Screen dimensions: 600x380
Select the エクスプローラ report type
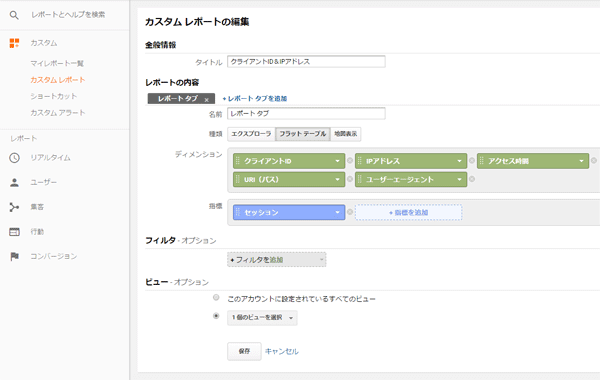point(251,134)
